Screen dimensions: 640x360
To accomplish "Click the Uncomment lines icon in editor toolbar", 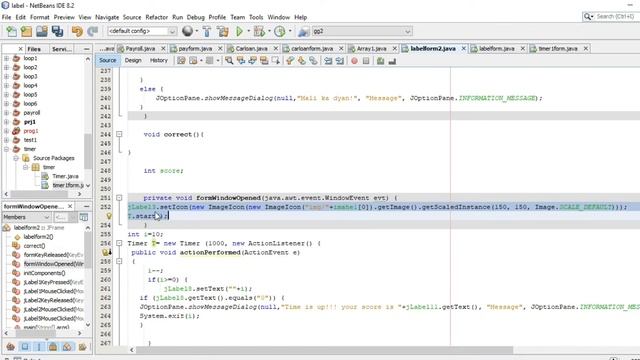I will point(392,61).
